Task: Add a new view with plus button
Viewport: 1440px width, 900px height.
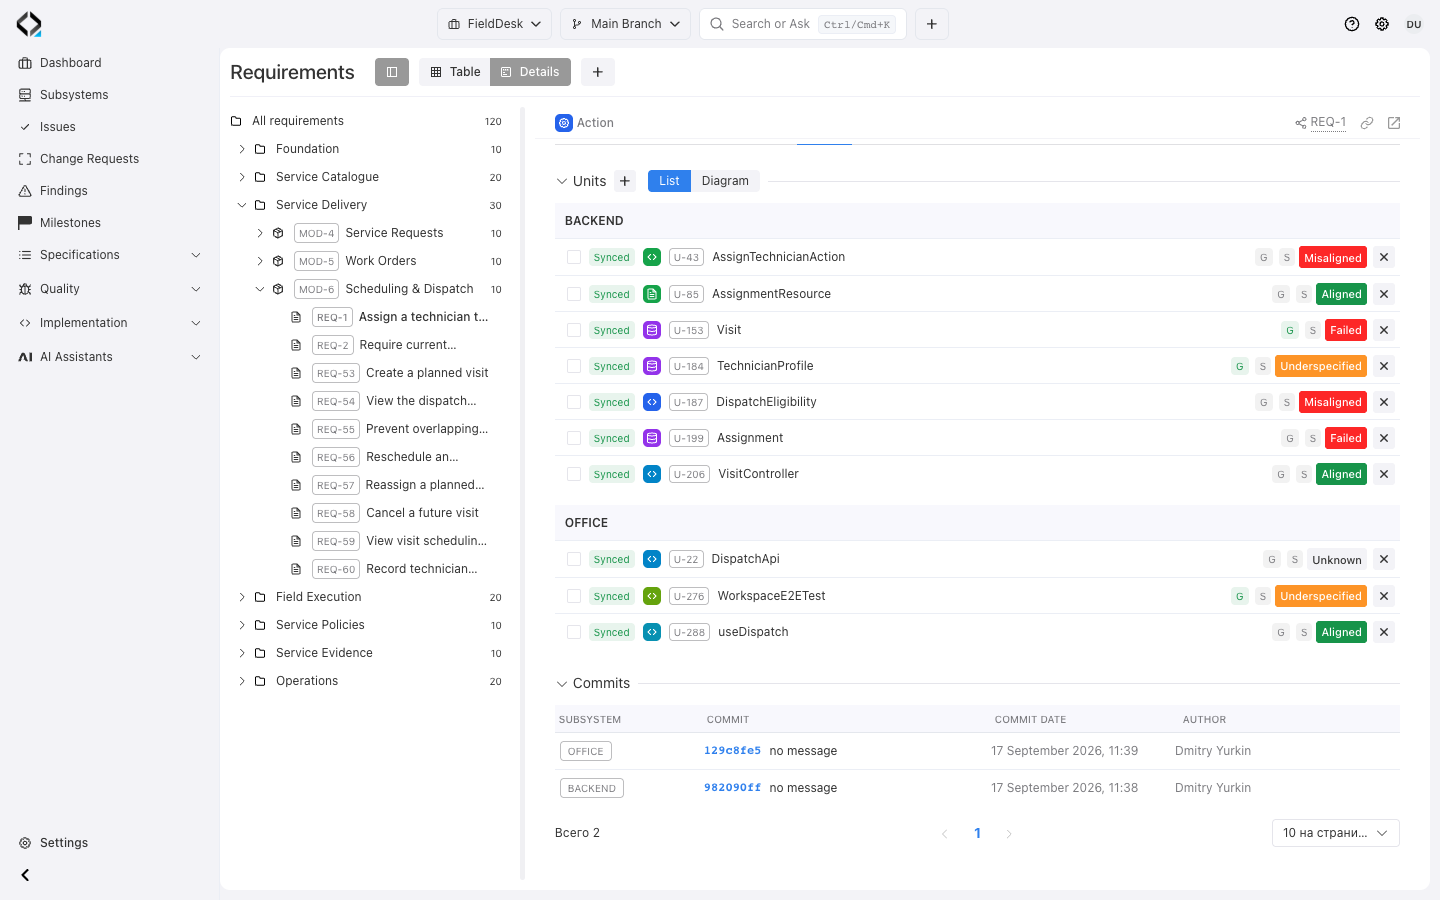Action: (x=598, y=72)
